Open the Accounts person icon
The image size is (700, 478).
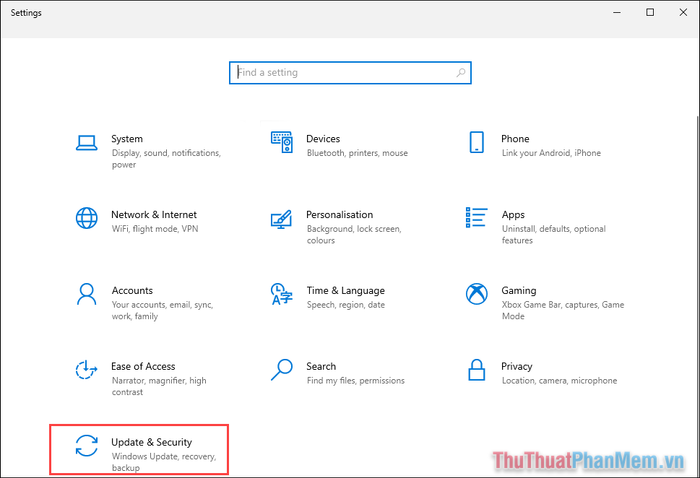click(x=87, y=294)
